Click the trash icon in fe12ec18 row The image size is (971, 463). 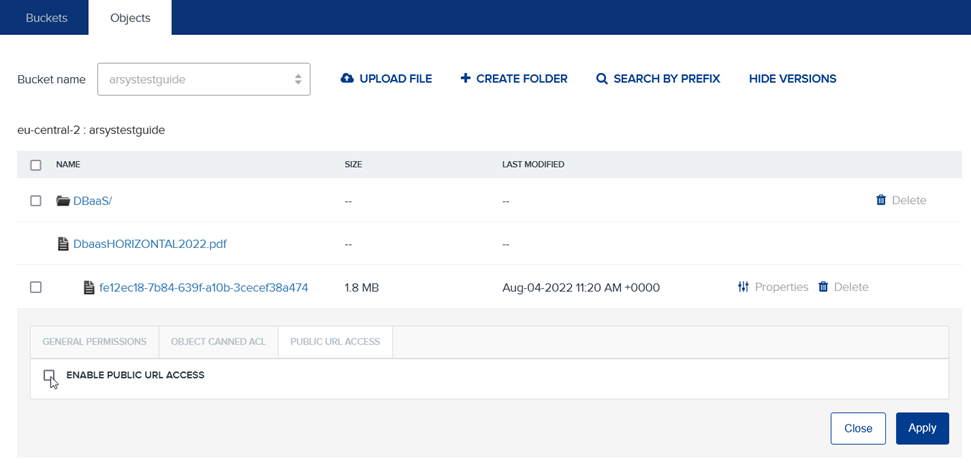[x=823, y=287]
